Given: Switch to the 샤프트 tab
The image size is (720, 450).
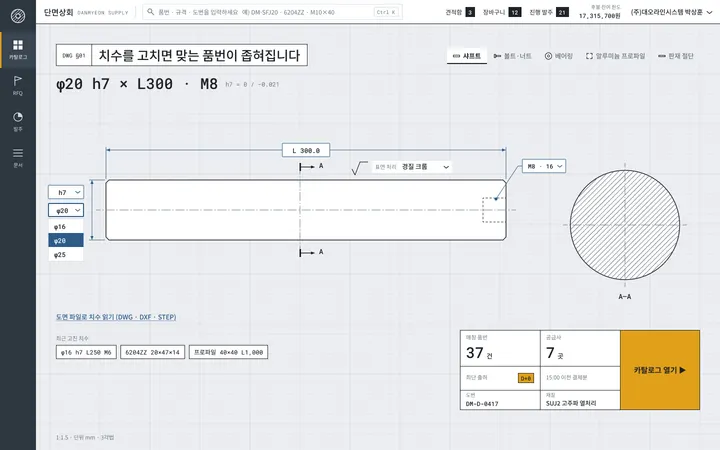Looking at the screenshot, I should coord(467,56).
